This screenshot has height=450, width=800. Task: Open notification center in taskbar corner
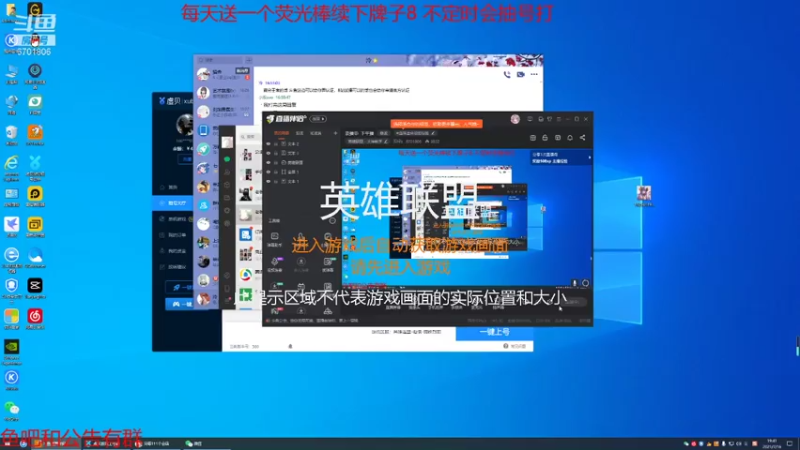pyautogui.click(x=790, y=444)
